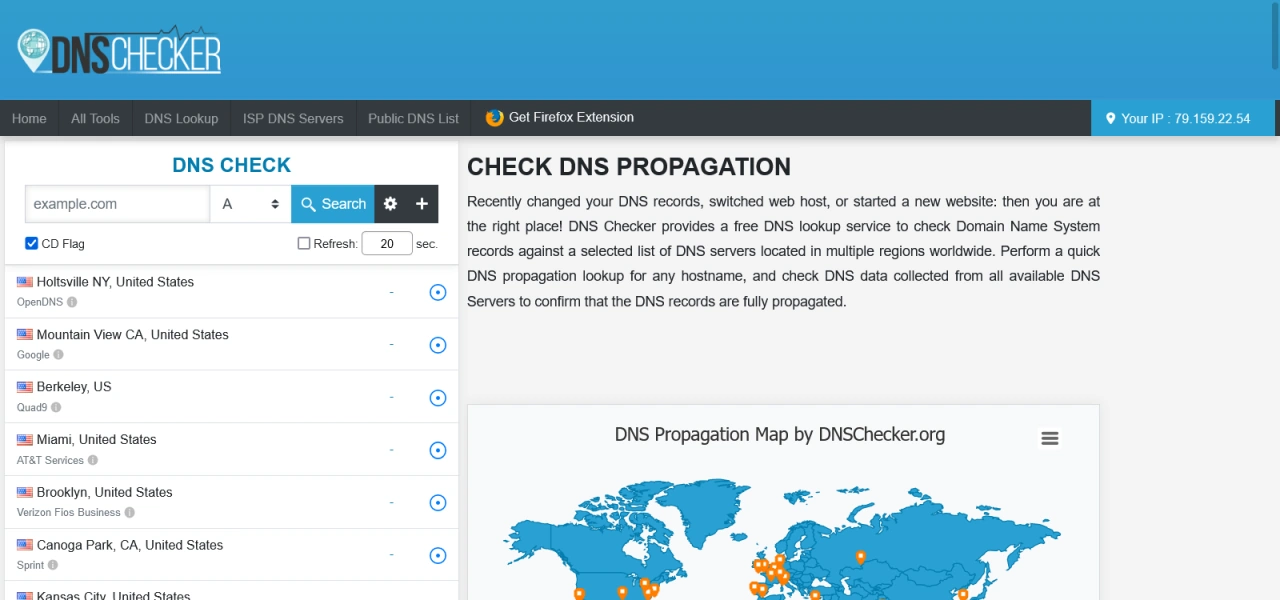Click the Mountain View CA row target icon
This screenshot has width=1280, height=600.
pyautogui.click(x=437, y=345)
